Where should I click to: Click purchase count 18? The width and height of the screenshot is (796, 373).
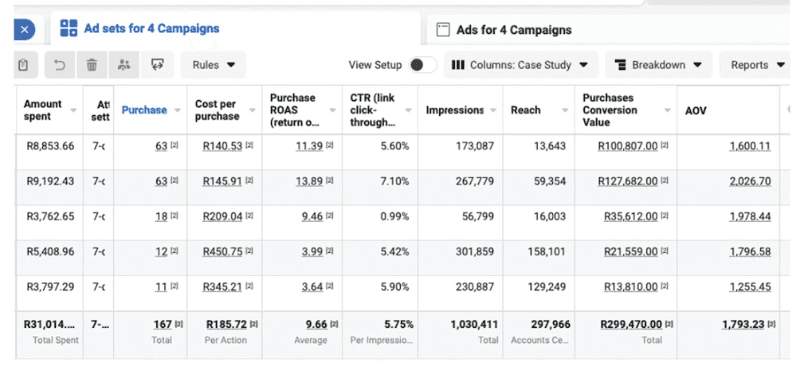[161, 217]
